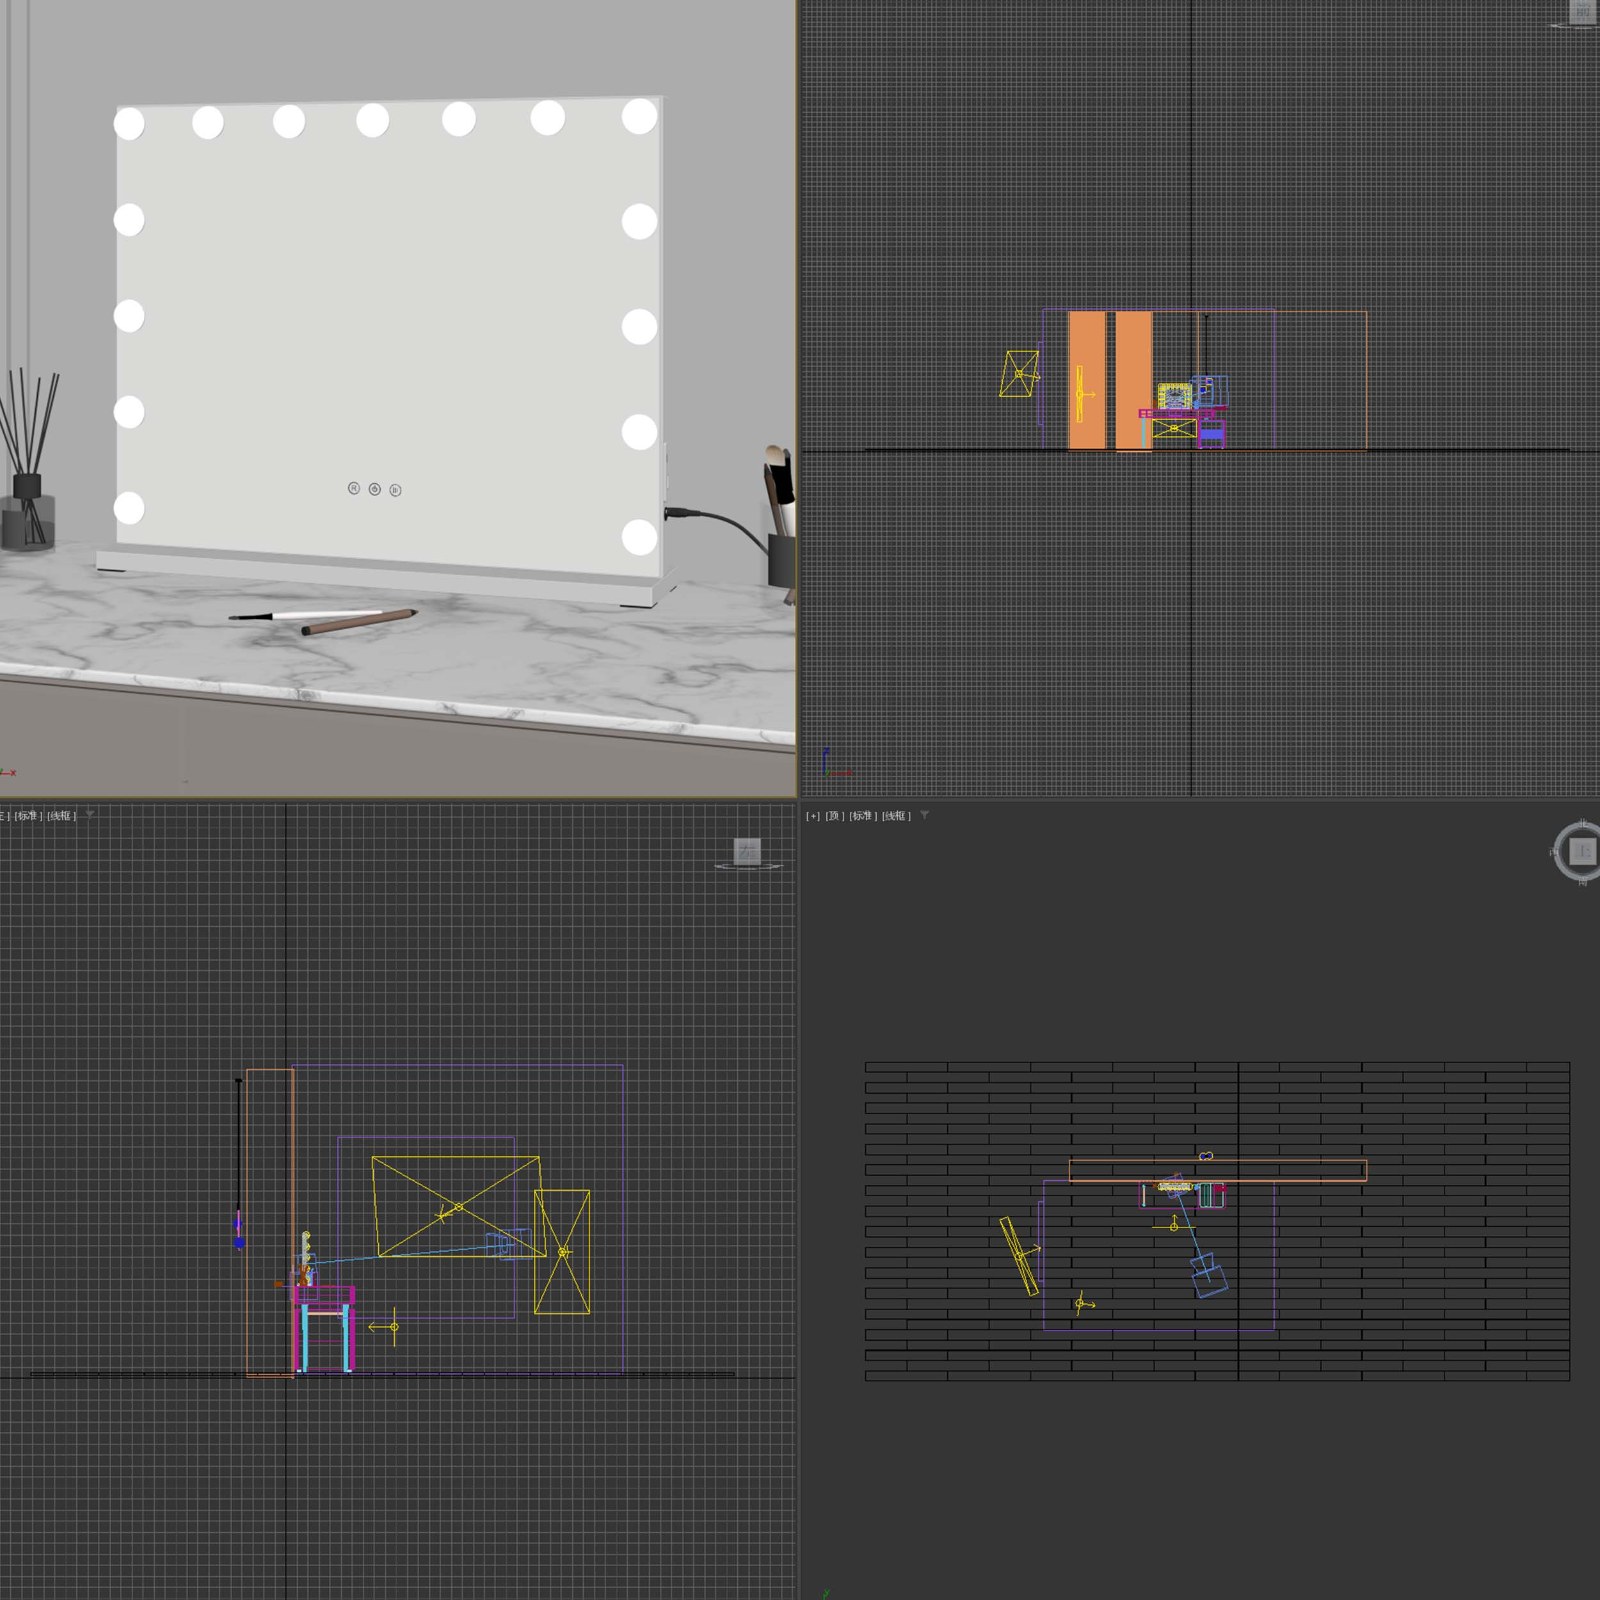Open the [顶] point-of-view menu in top viewport
1600x1600 pixels.
pyautogui.click(x=834, y=816)
